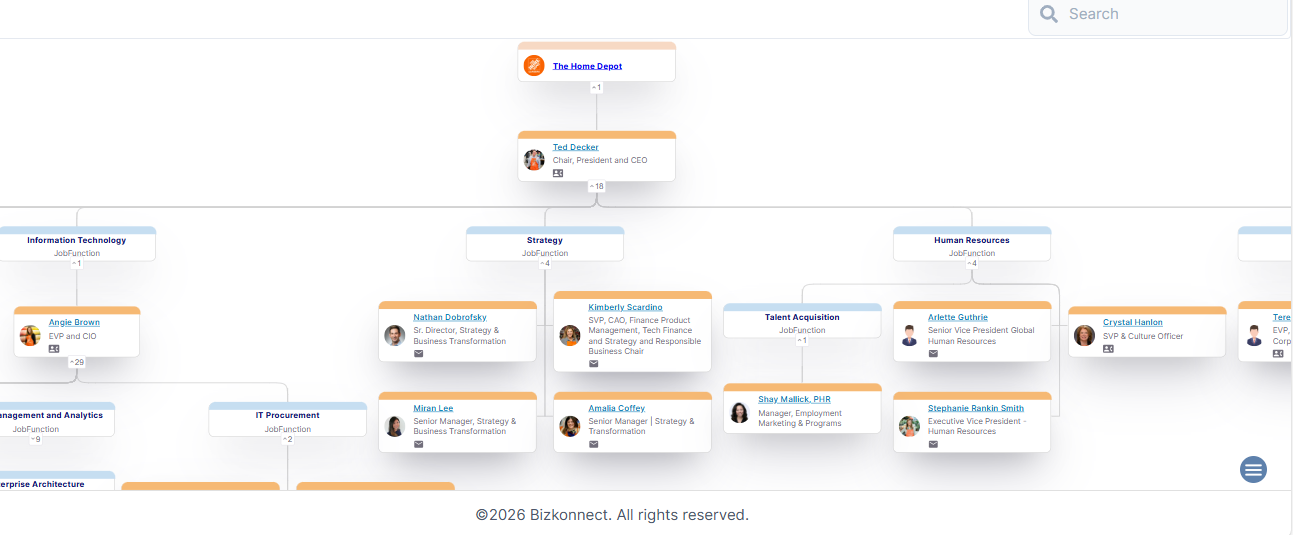
Task: Open Amalia Coffey profile link
Action: click(616, 408)
